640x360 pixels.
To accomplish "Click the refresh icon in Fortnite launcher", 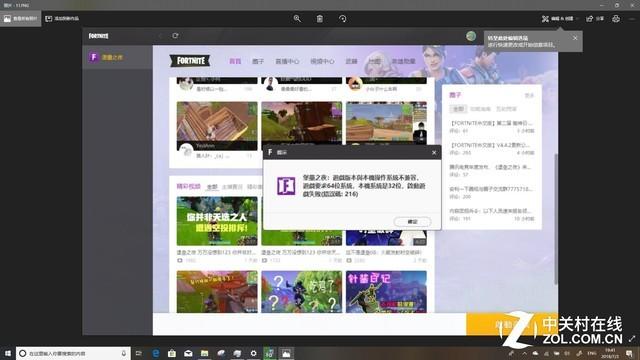I will tap(175, 36).
